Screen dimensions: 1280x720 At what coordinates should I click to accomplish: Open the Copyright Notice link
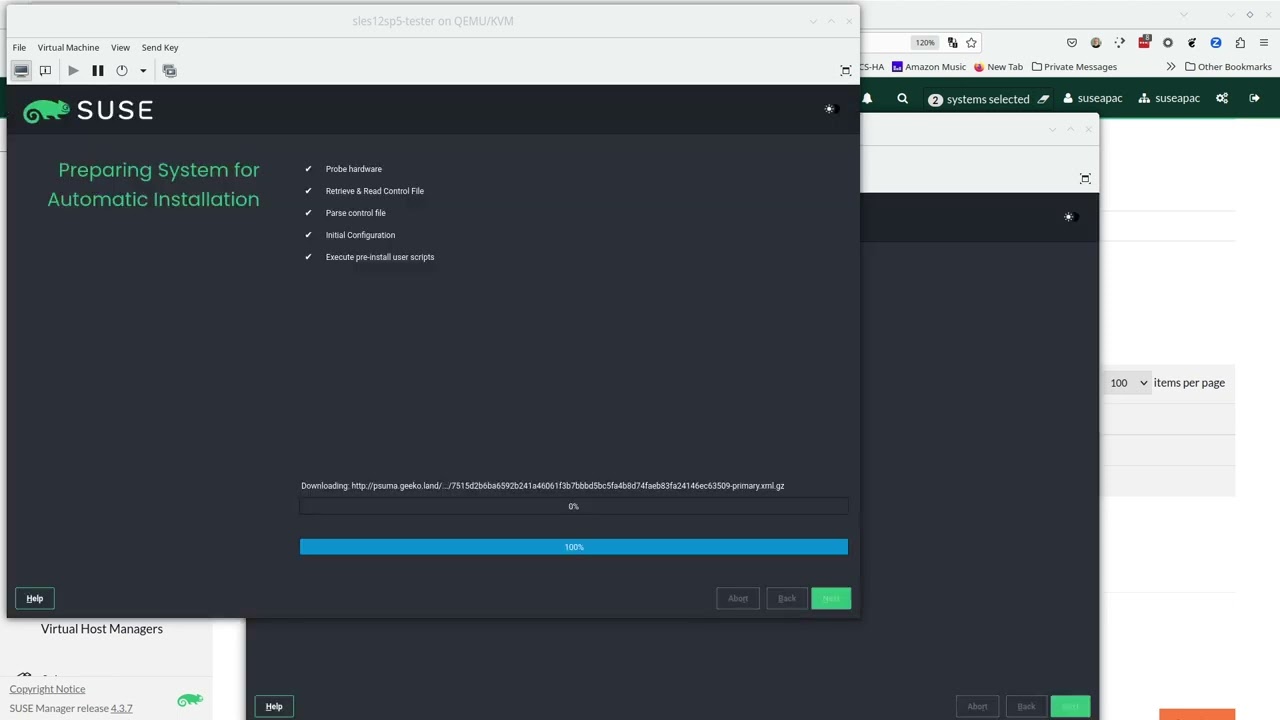(x=47, y=689)
